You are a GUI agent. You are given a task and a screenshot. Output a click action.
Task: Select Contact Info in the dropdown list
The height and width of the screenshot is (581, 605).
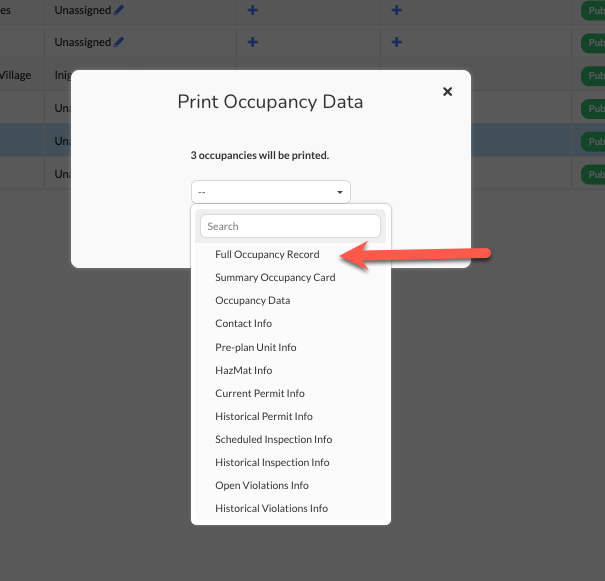[243, 324]
